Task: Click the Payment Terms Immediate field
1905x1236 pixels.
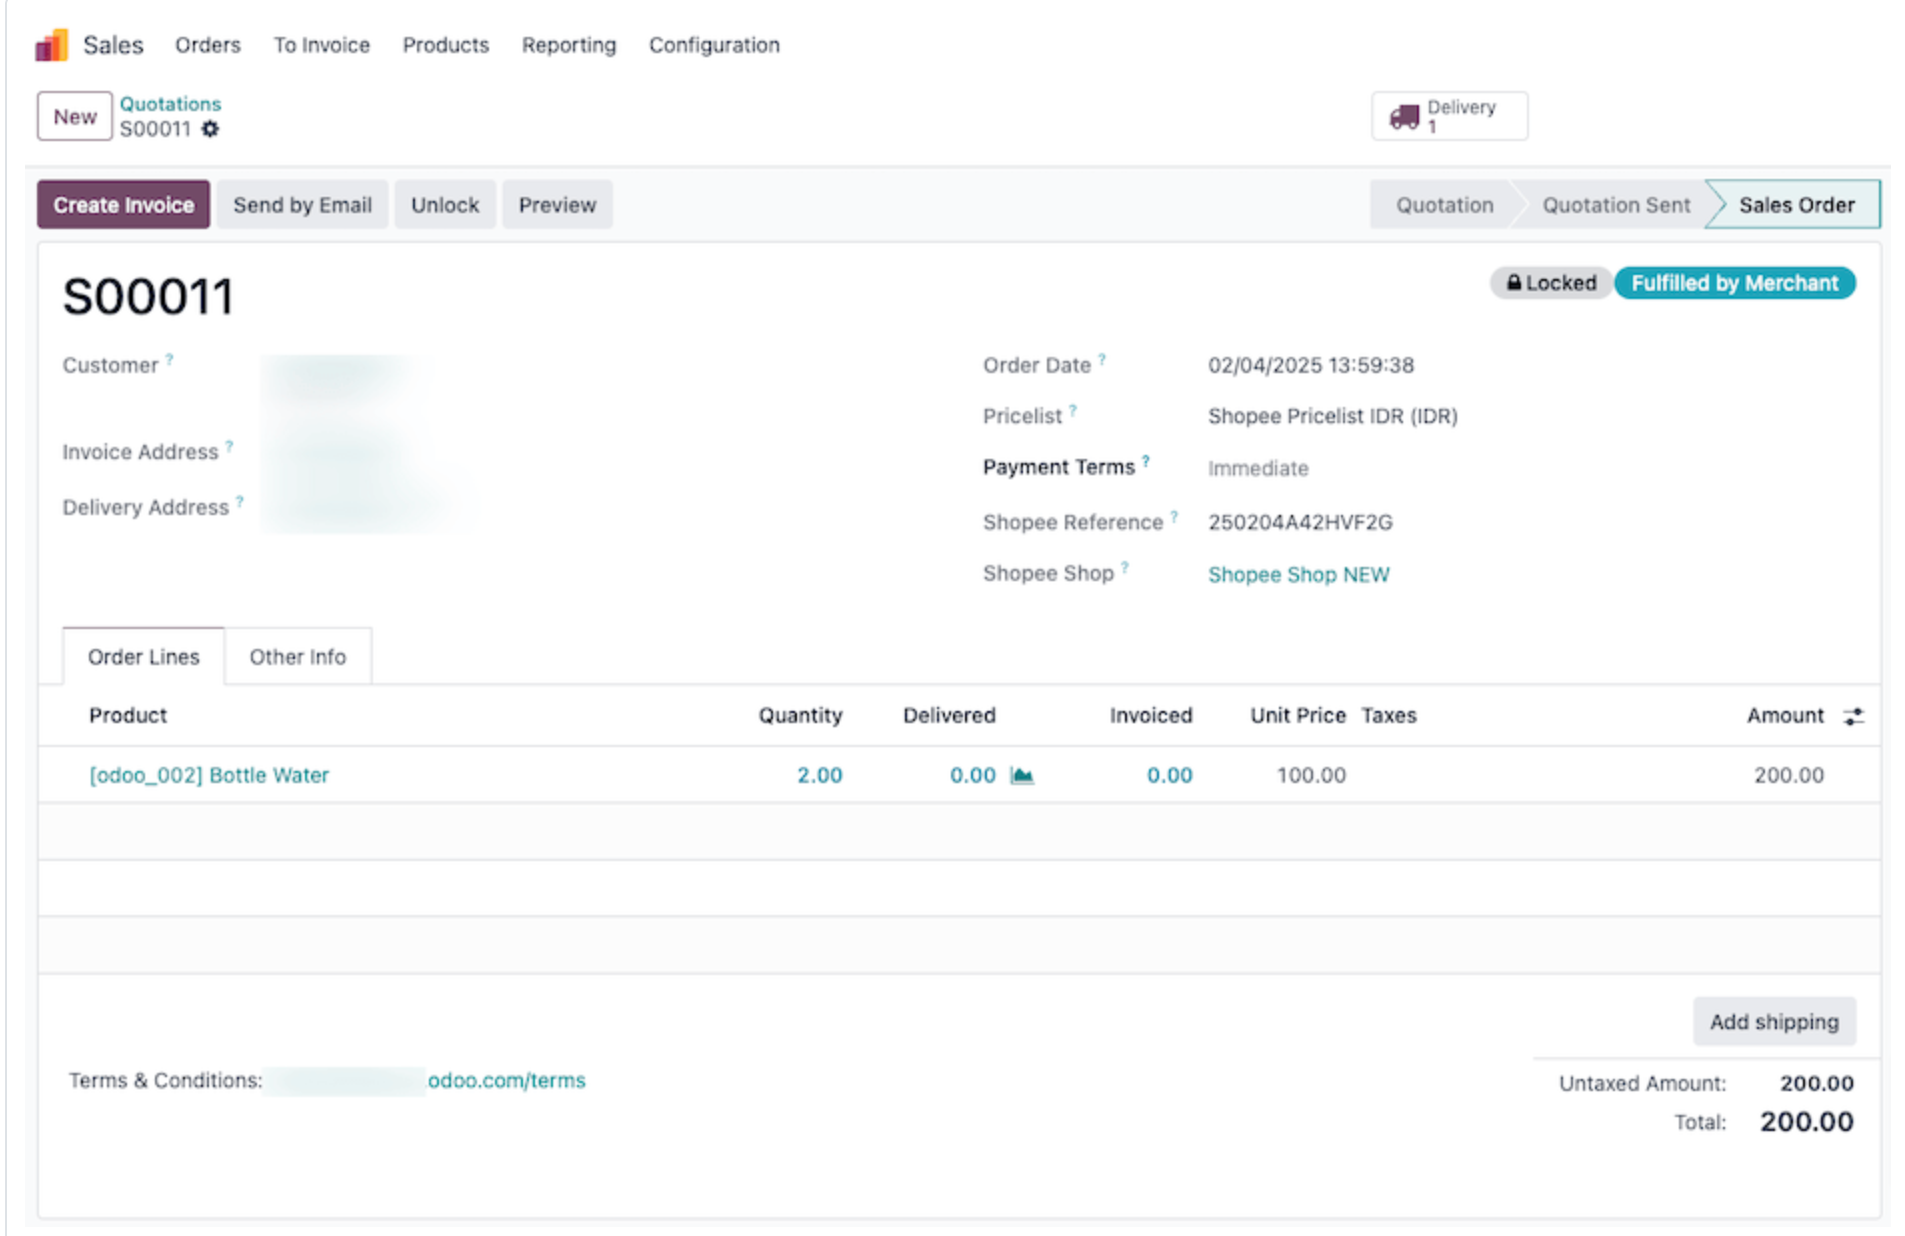Action: (1258, 468)
